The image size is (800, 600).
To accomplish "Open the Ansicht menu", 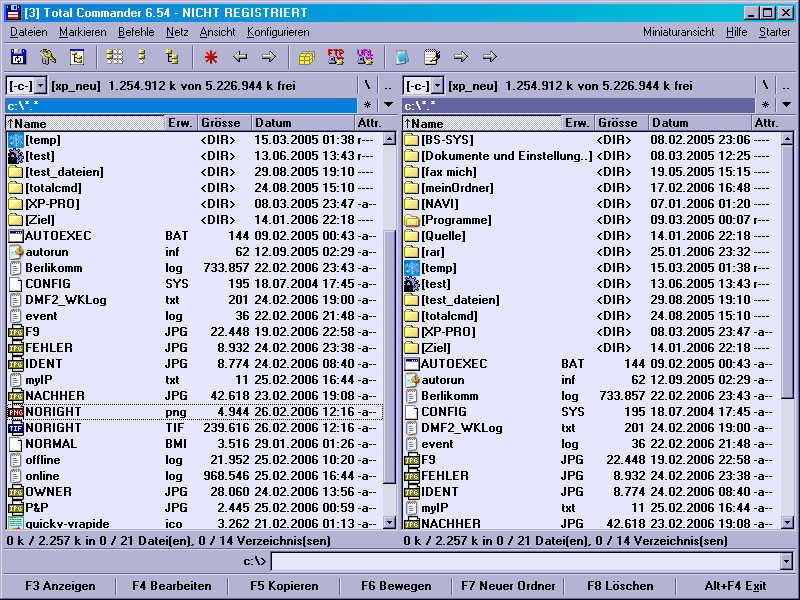I will [217, 32].
